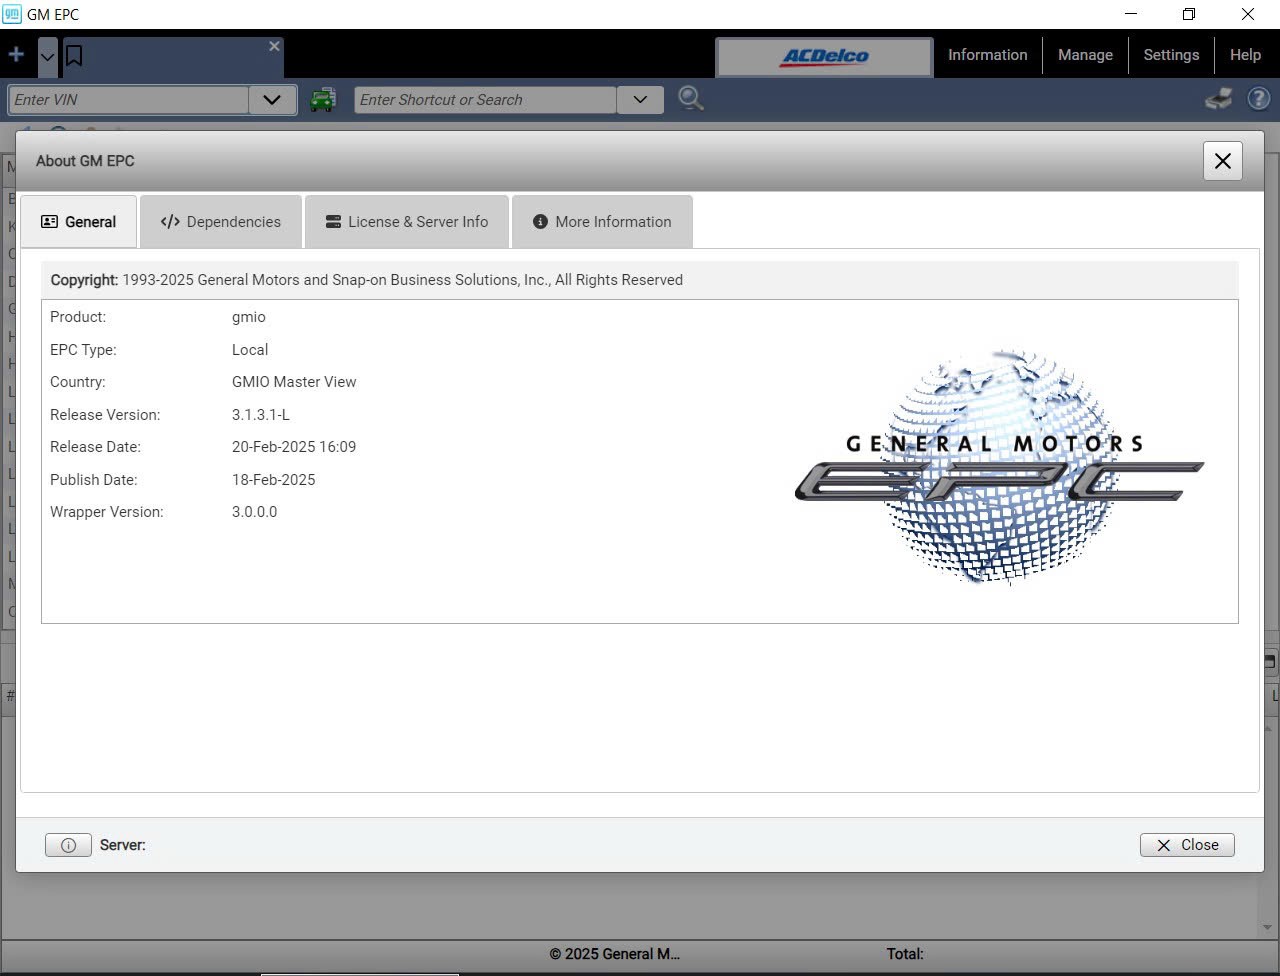Open the Manage menu
The width and height of the screenshot is (1280, 976).
[x=1085, y=55]
